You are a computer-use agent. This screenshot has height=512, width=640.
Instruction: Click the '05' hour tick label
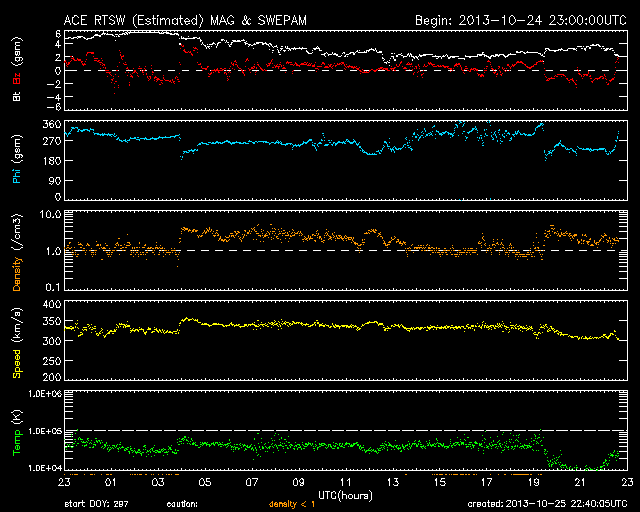click(205, 482)
